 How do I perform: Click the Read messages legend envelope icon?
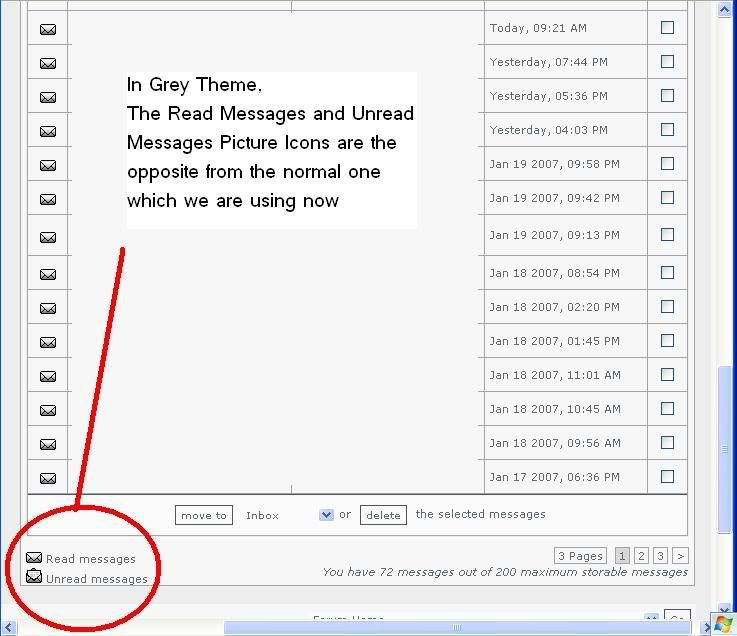tap(34, 559)
